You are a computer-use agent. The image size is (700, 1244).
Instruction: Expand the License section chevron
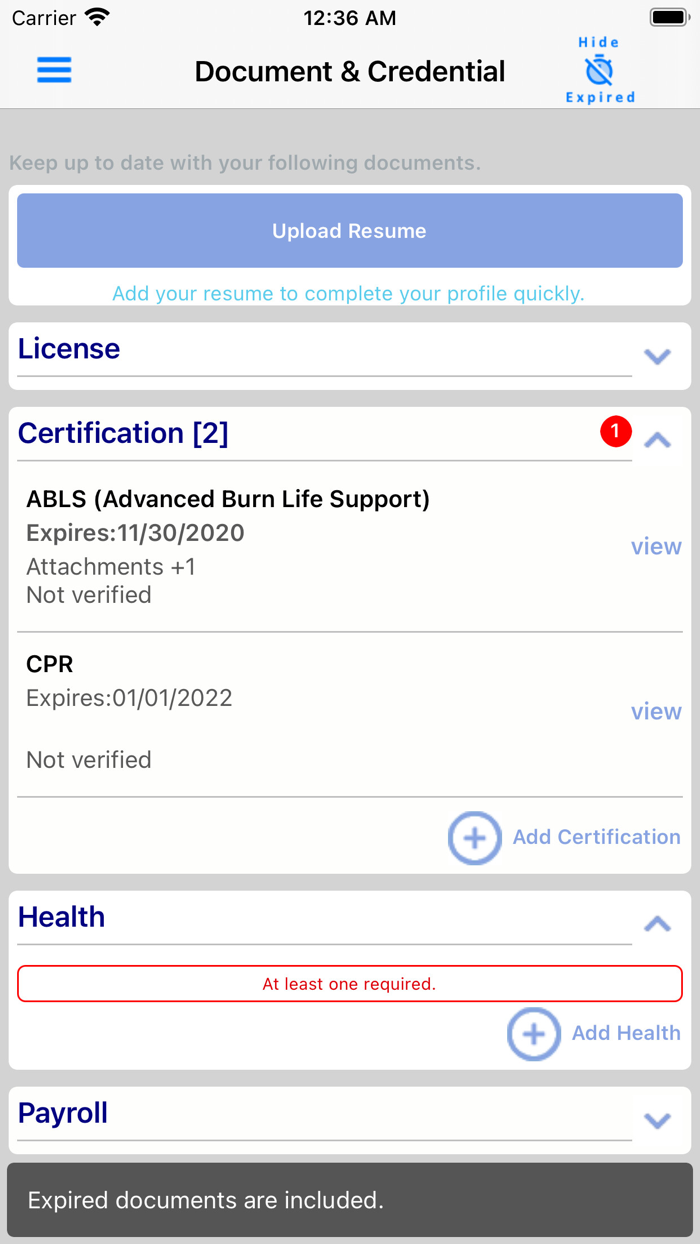(x=657, y=356)
